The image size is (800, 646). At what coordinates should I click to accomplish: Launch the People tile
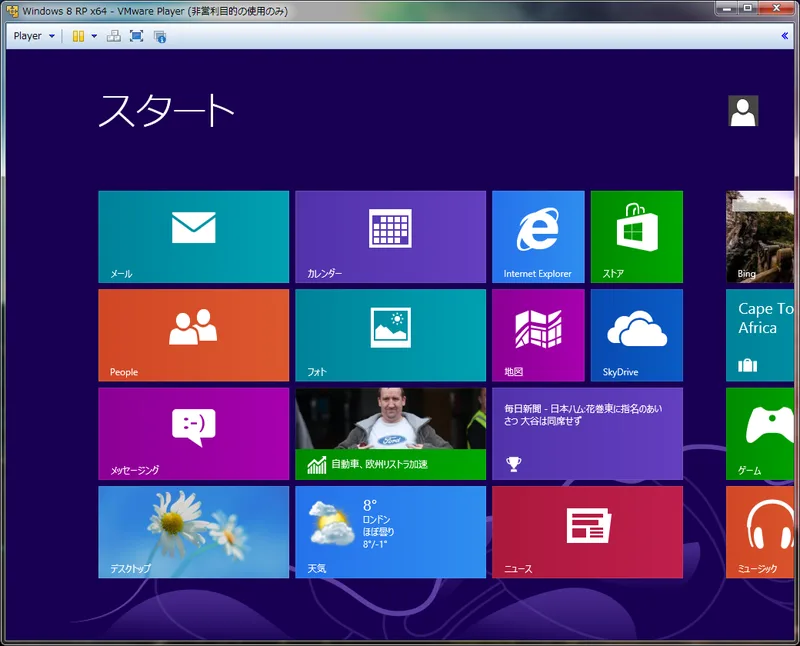[x=193, y=335]
